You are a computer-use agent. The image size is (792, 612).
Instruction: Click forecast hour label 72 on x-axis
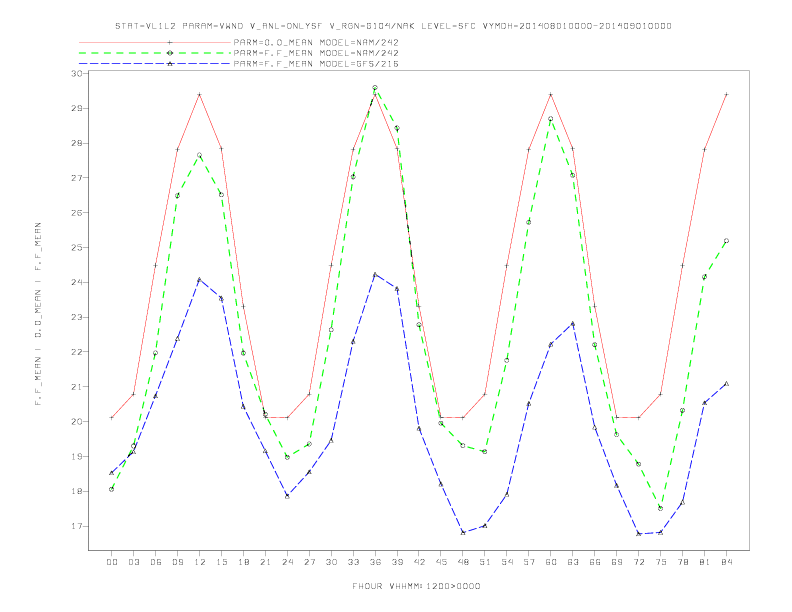tap(638, 562)
